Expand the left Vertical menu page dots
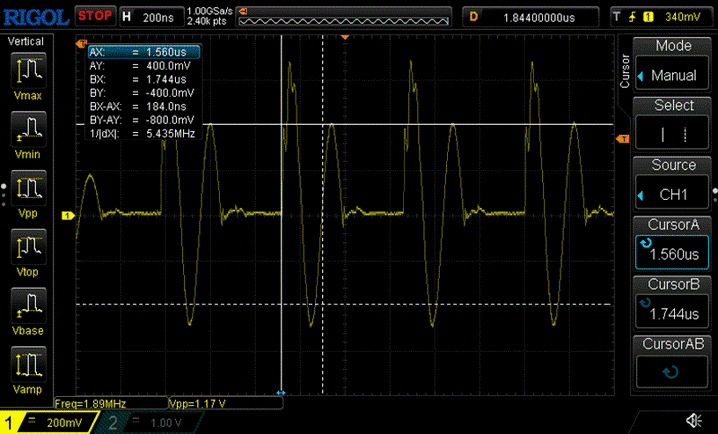Screen dimensions: 718x434 coord(4,195)
